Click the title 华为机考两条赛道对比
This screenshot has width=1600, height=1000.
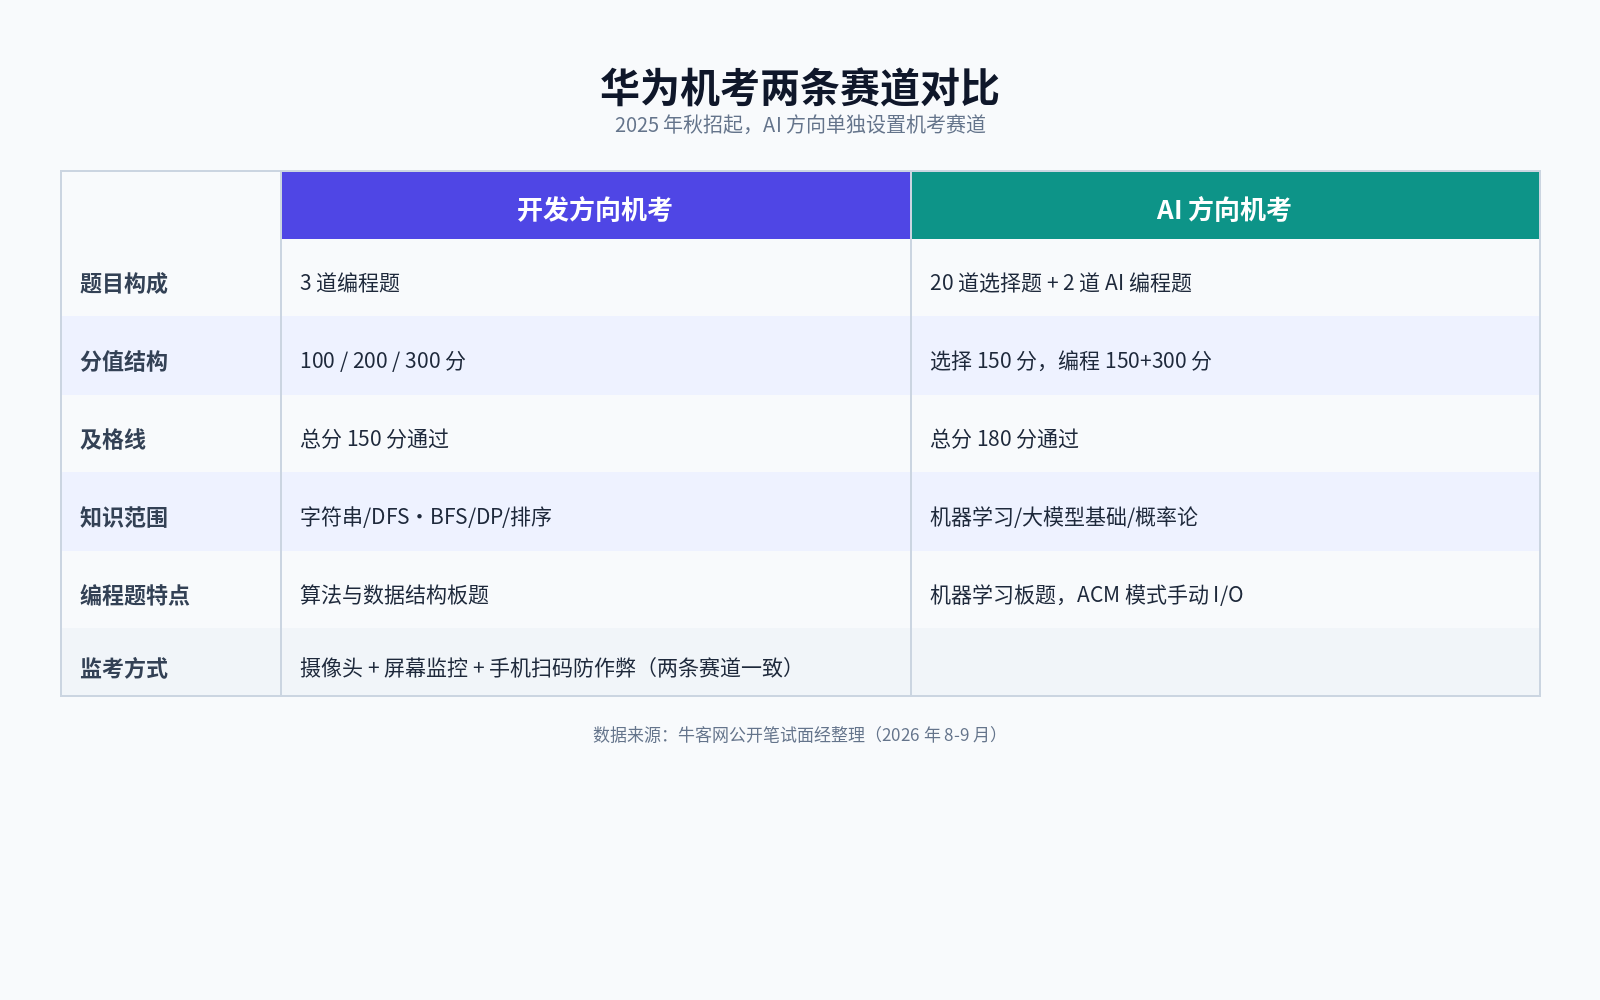[x=800, y=88]
